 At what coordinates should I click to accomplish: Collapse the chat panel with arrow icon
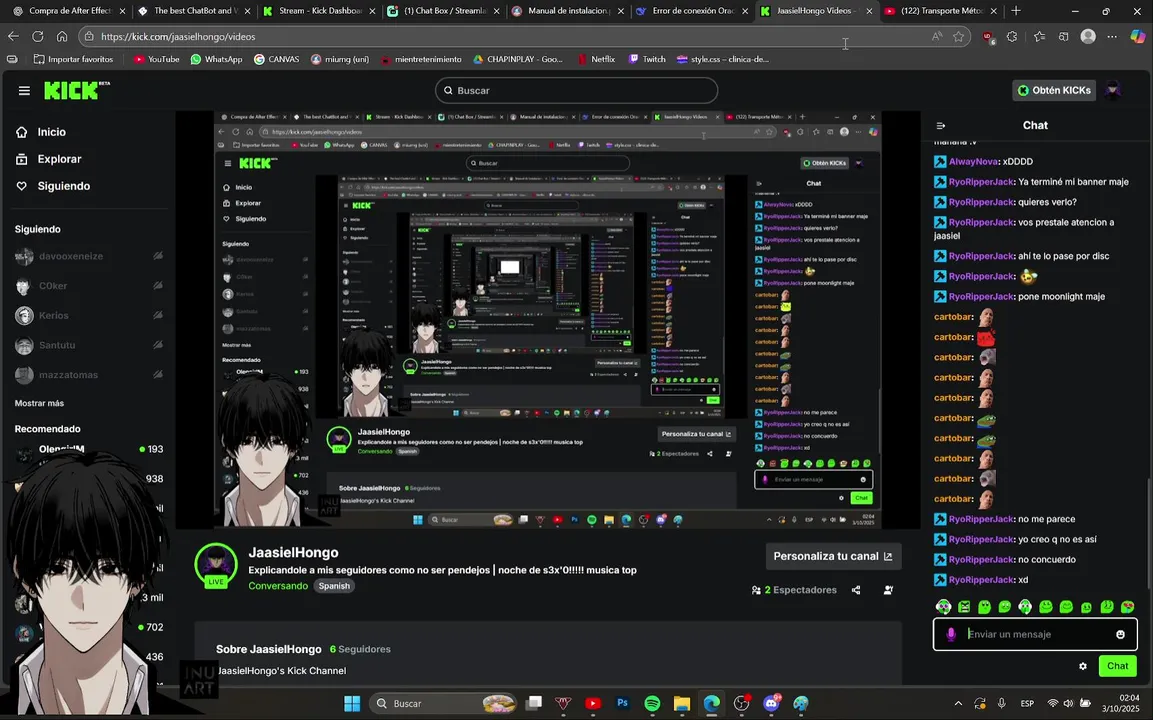pyautogui.click(x=940, y=126)
